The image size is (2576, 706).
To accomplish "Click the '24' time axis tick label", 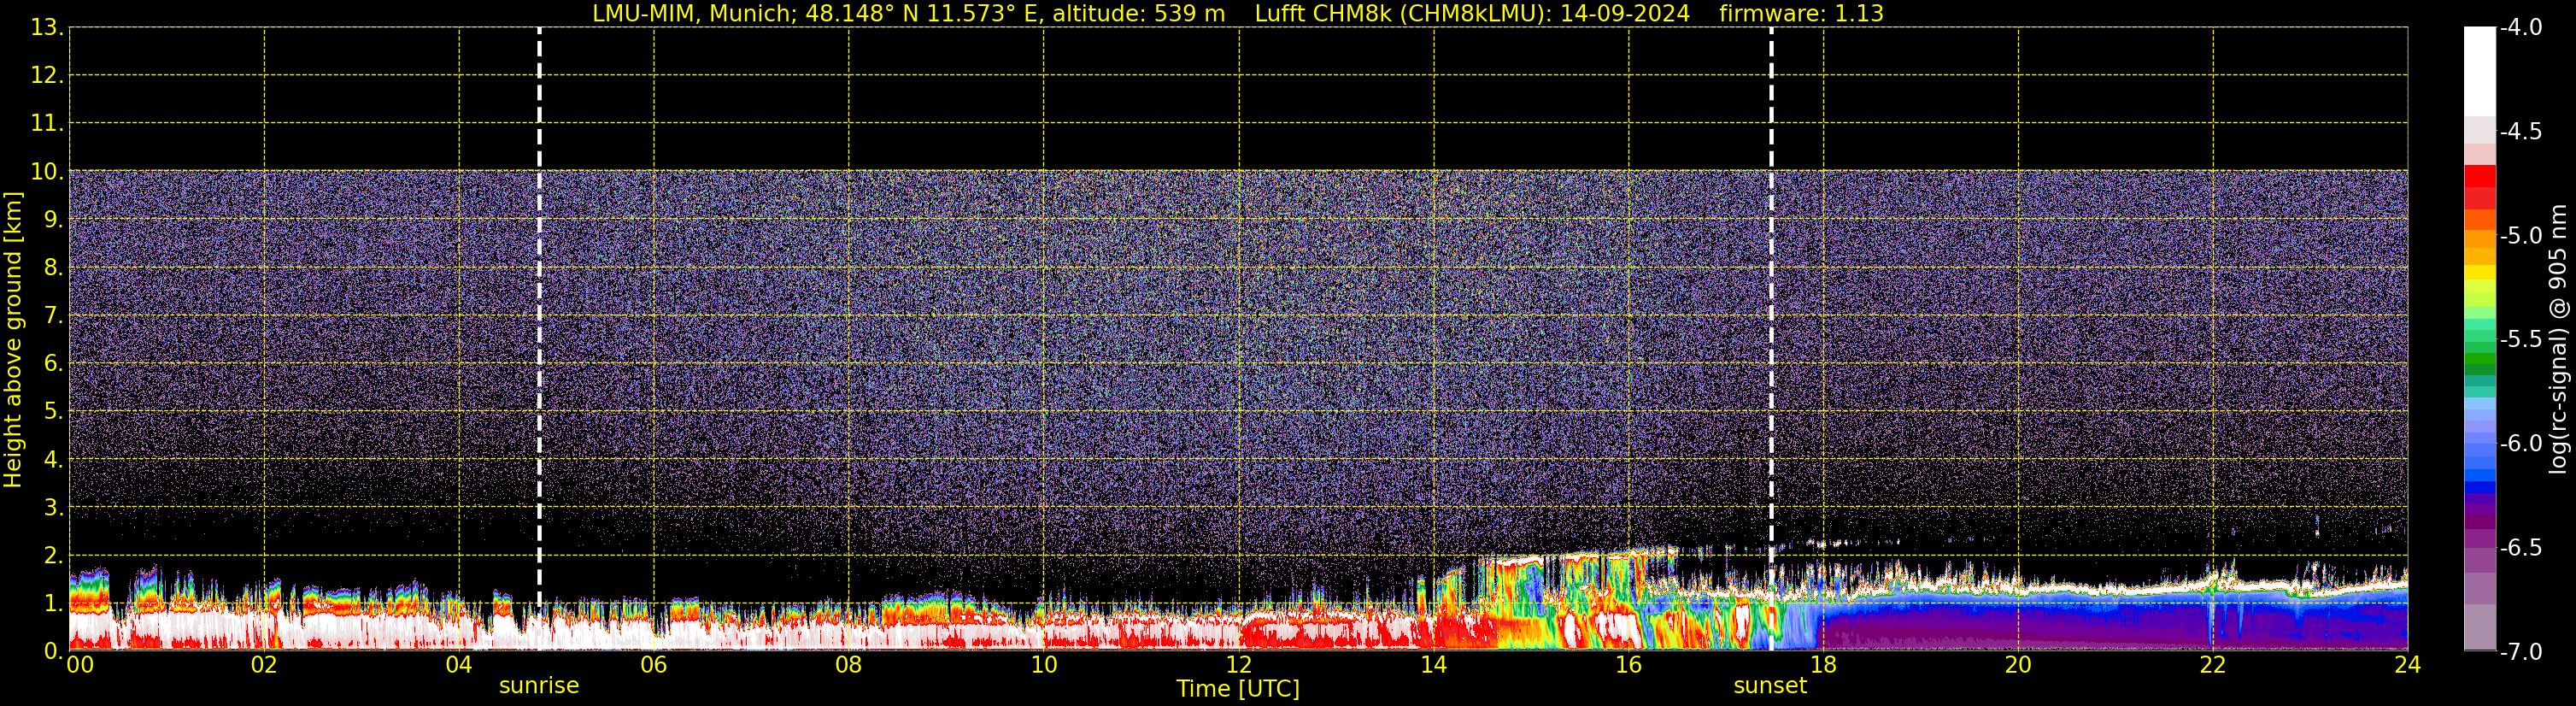I will [2407, 665].
